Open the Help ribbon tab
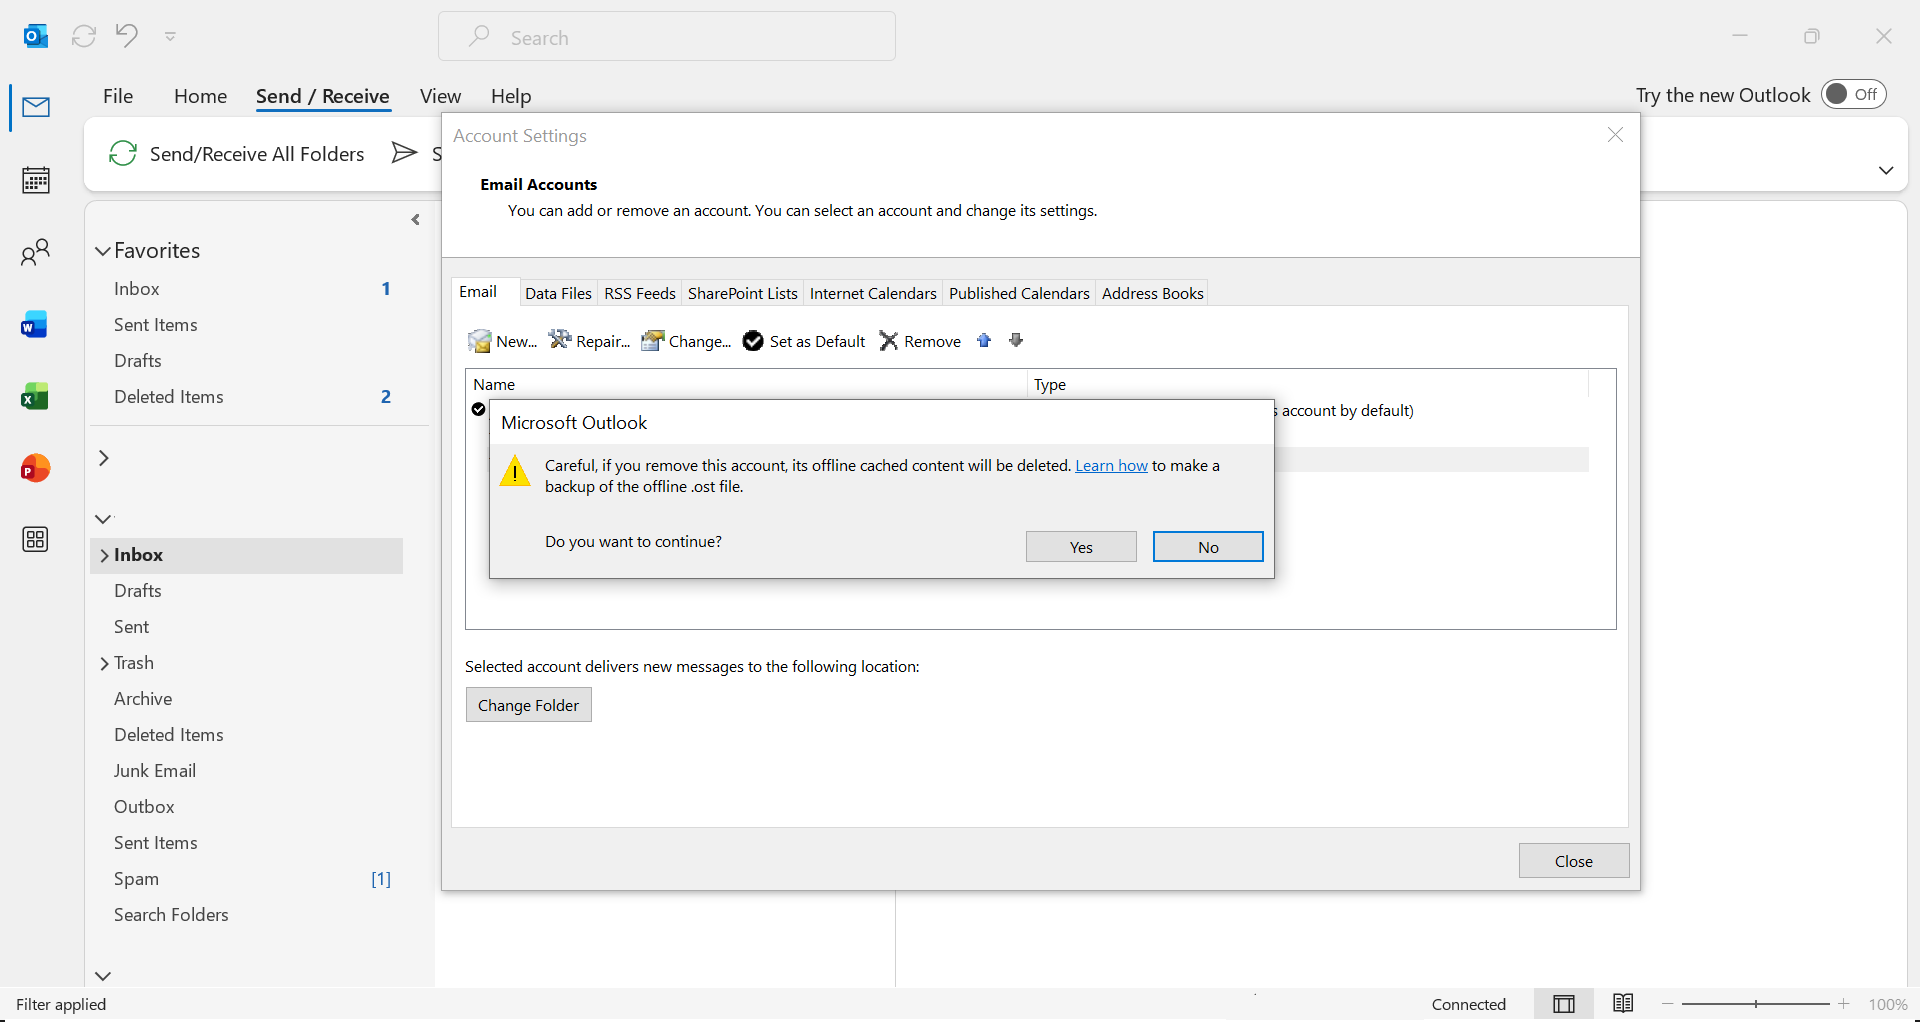 pyautogui.click(x=511, y=96)
